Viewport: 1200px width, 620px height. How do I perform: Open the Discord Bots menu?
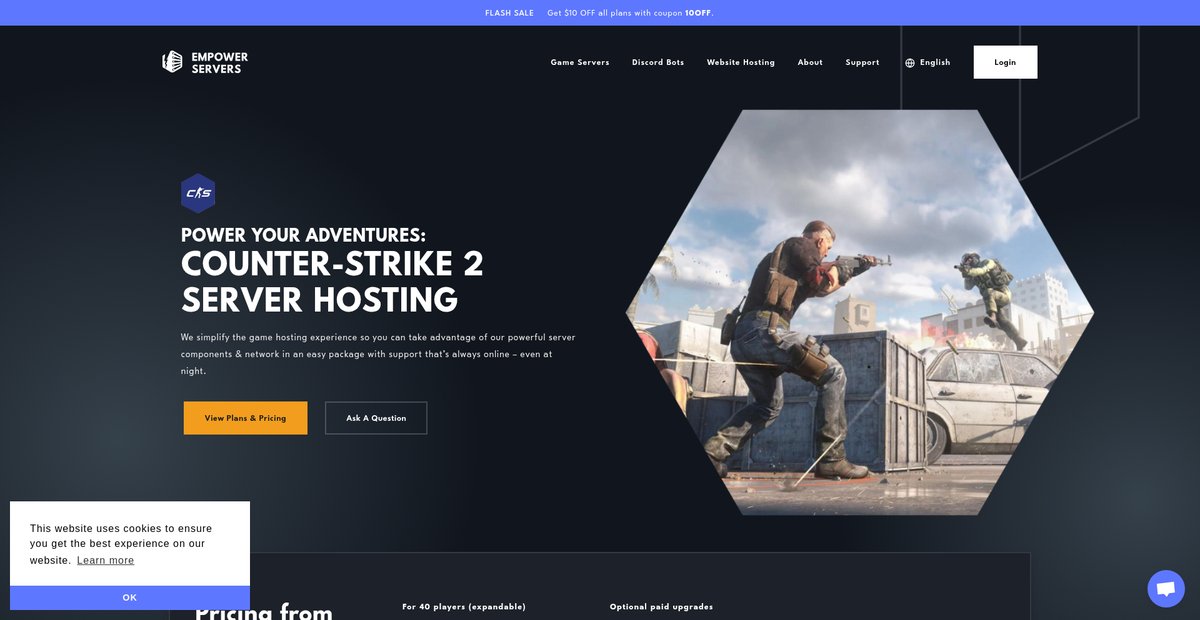click(658, 62)
